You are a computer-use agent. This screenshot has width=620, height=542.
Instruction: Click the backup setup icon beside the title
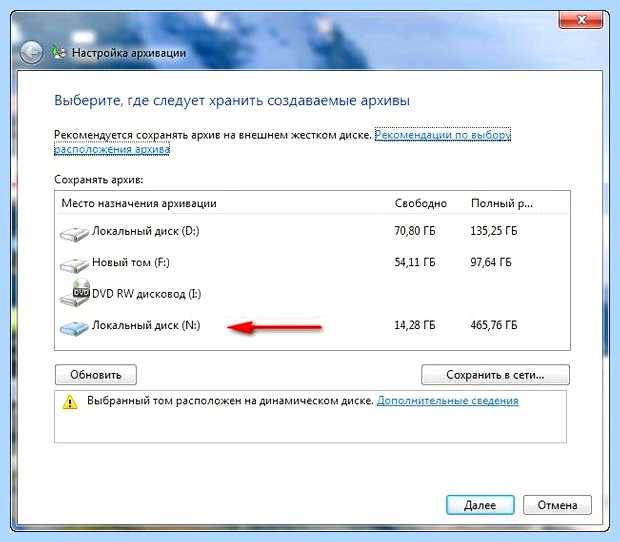click(x=59, y=53)
